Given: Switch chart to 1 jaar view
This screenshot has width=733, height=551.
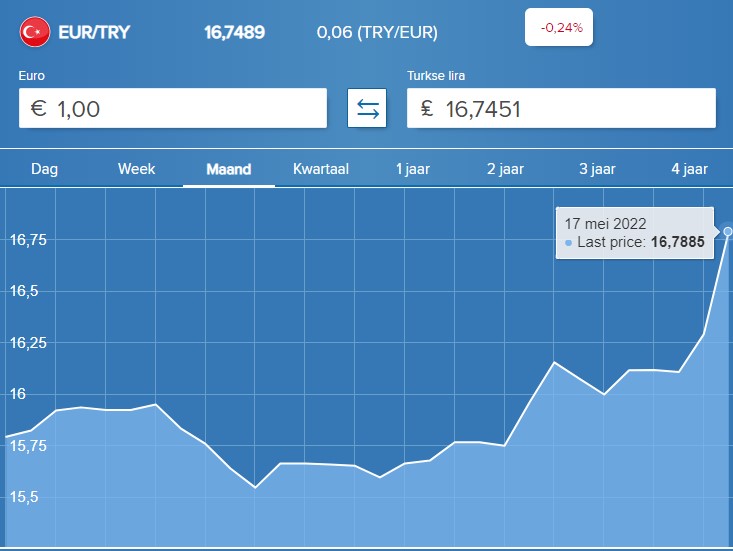Looking at the screenshot, I should click(413, 169).
